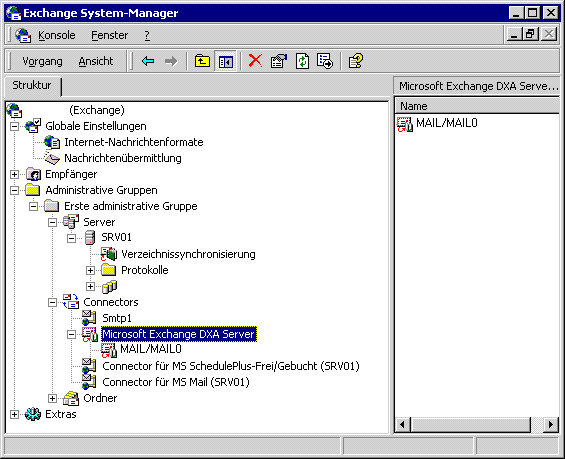Select MAIL/MAIL0 in the tree
This screenshot has width=565, height=459.
pos(151,349)
